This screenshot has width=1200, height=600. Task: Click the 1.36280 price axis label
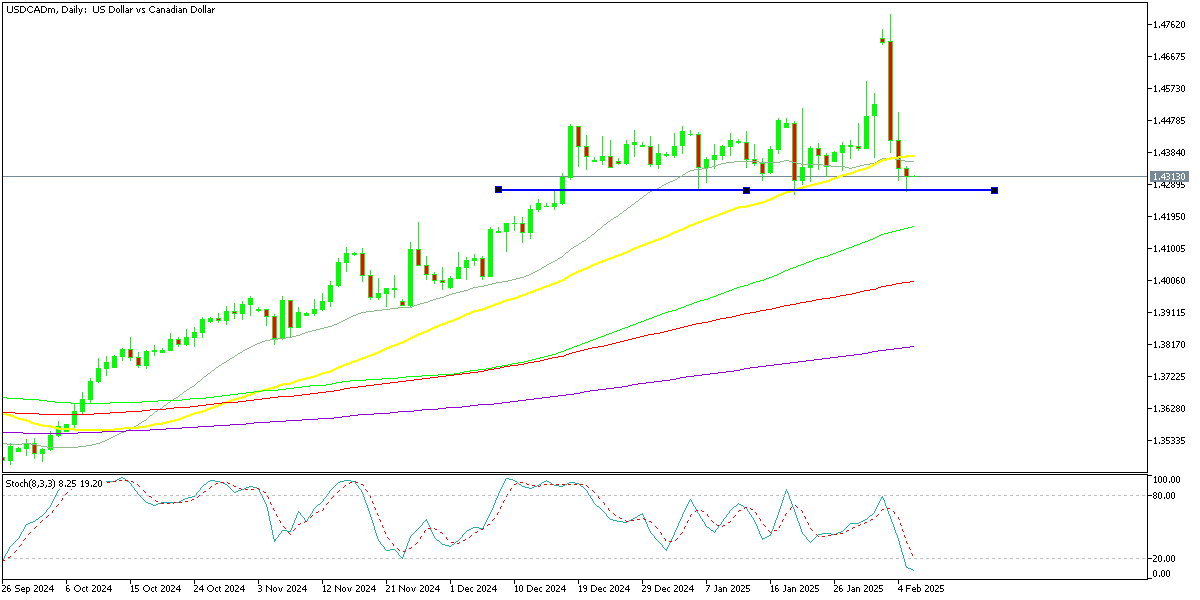coord(1168,408)
